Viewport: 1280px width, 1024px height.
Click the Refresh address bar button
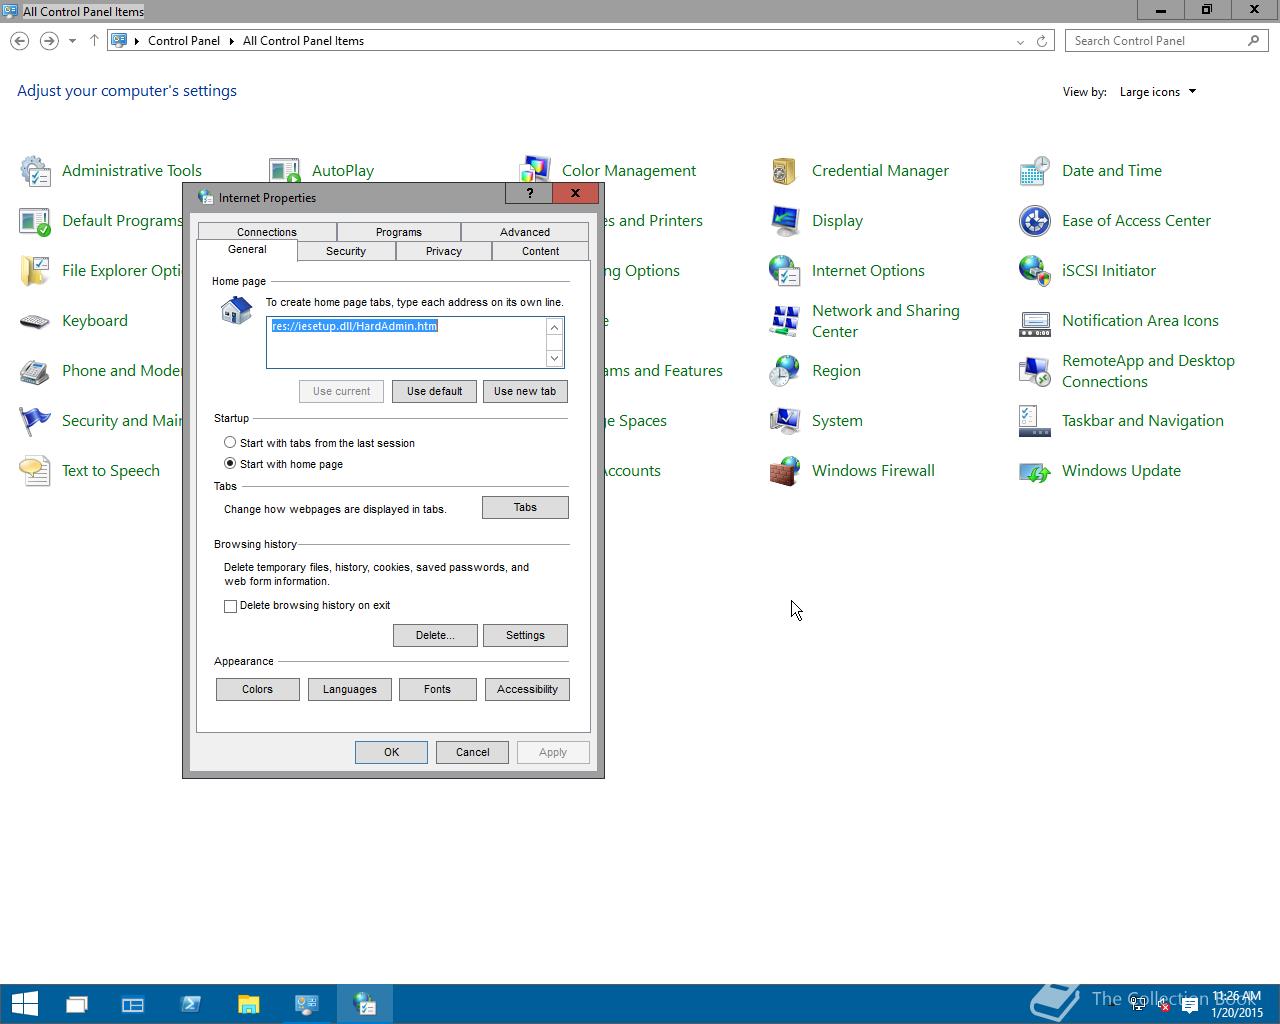click(x=1041, y=41)
